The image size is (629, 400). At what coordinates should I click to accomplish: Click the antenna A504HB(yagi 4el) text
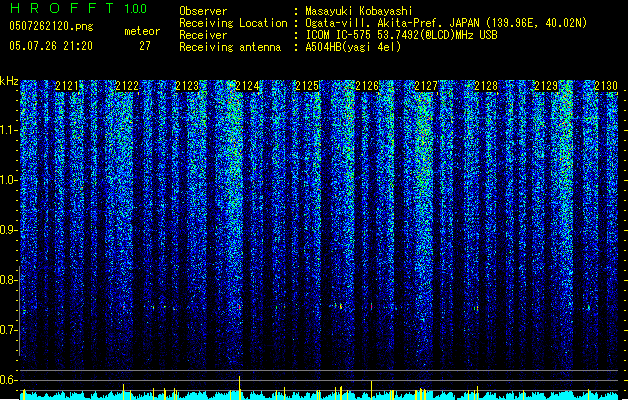click(x=353, y=47)
